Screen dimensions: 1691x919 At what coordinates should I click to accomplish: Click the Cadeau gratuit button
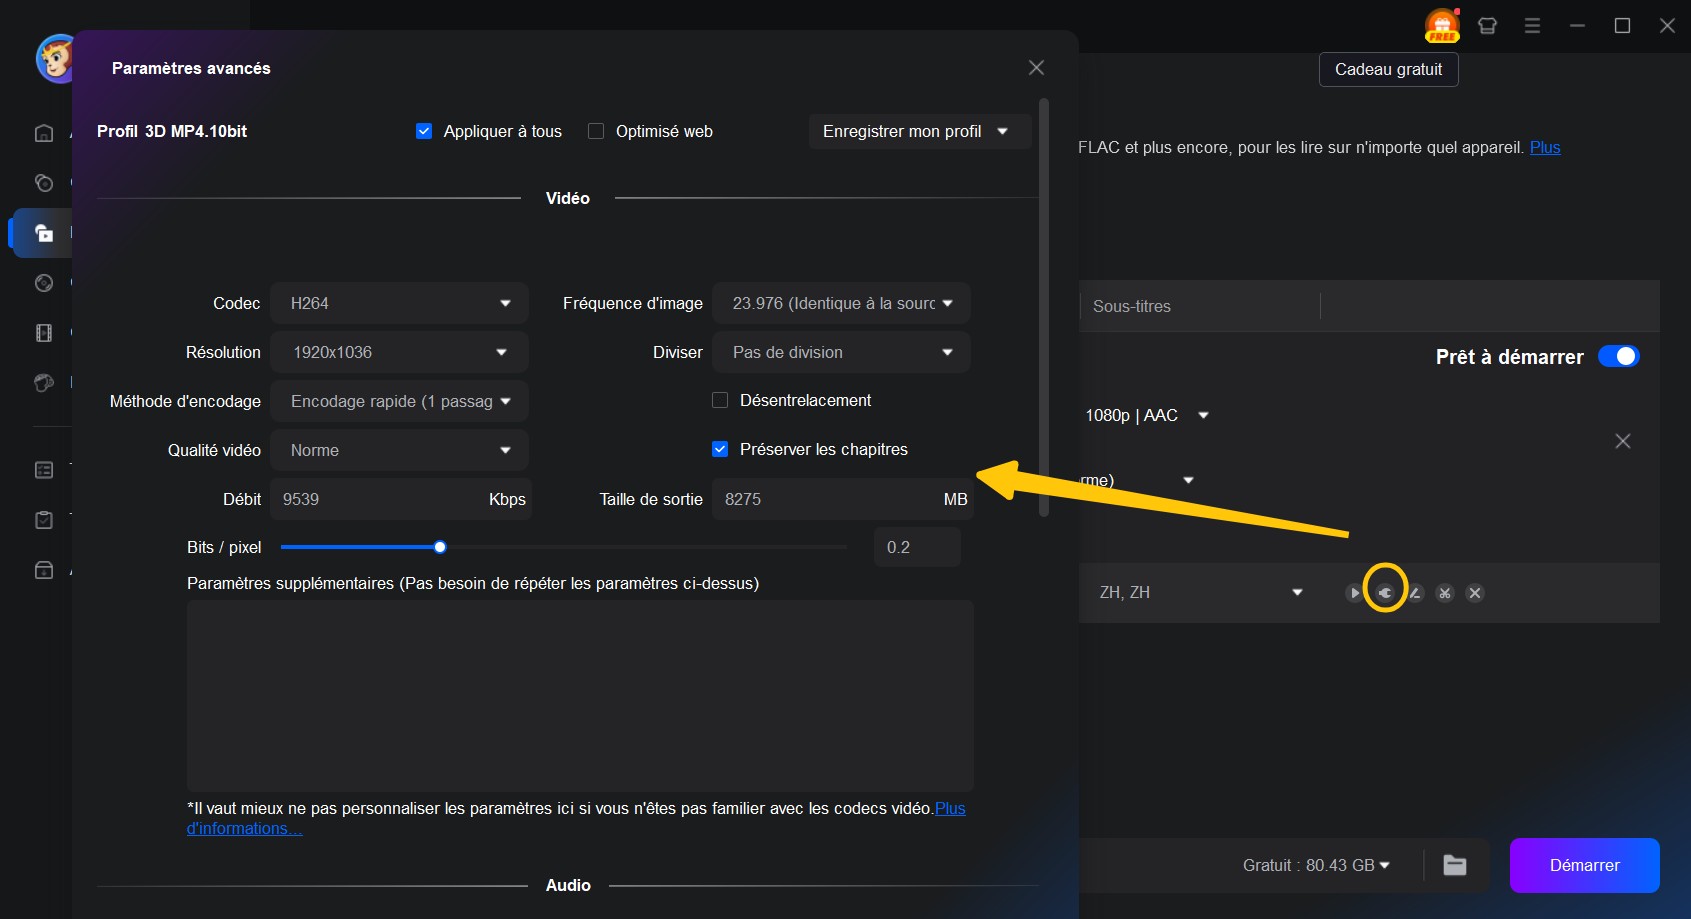tap(1388, 69)
